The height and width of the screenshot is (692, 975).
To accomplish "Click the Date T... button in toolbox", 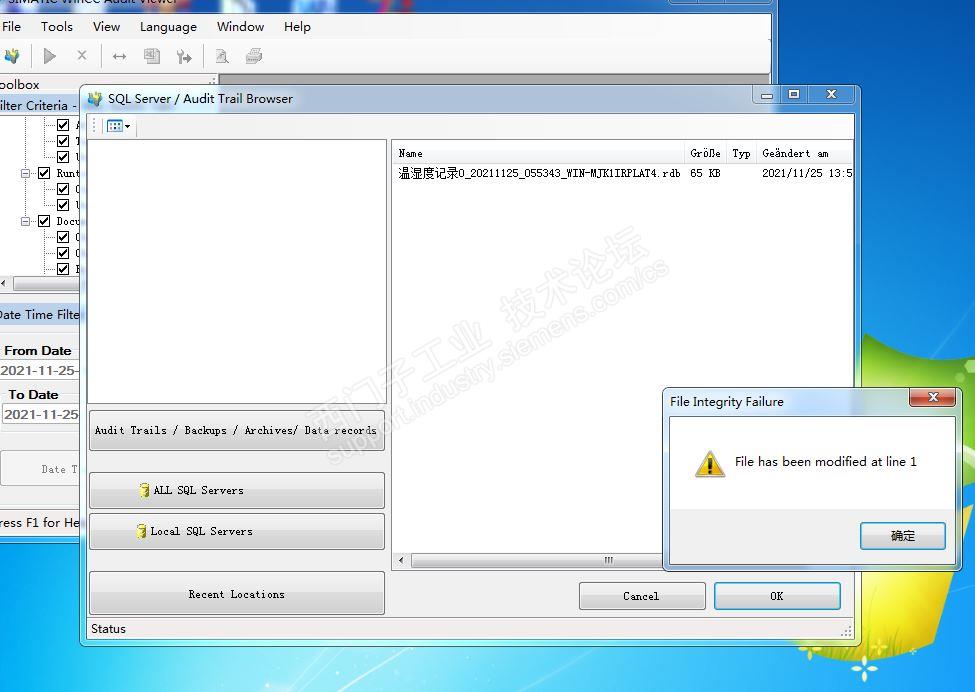I will [40, 469].
